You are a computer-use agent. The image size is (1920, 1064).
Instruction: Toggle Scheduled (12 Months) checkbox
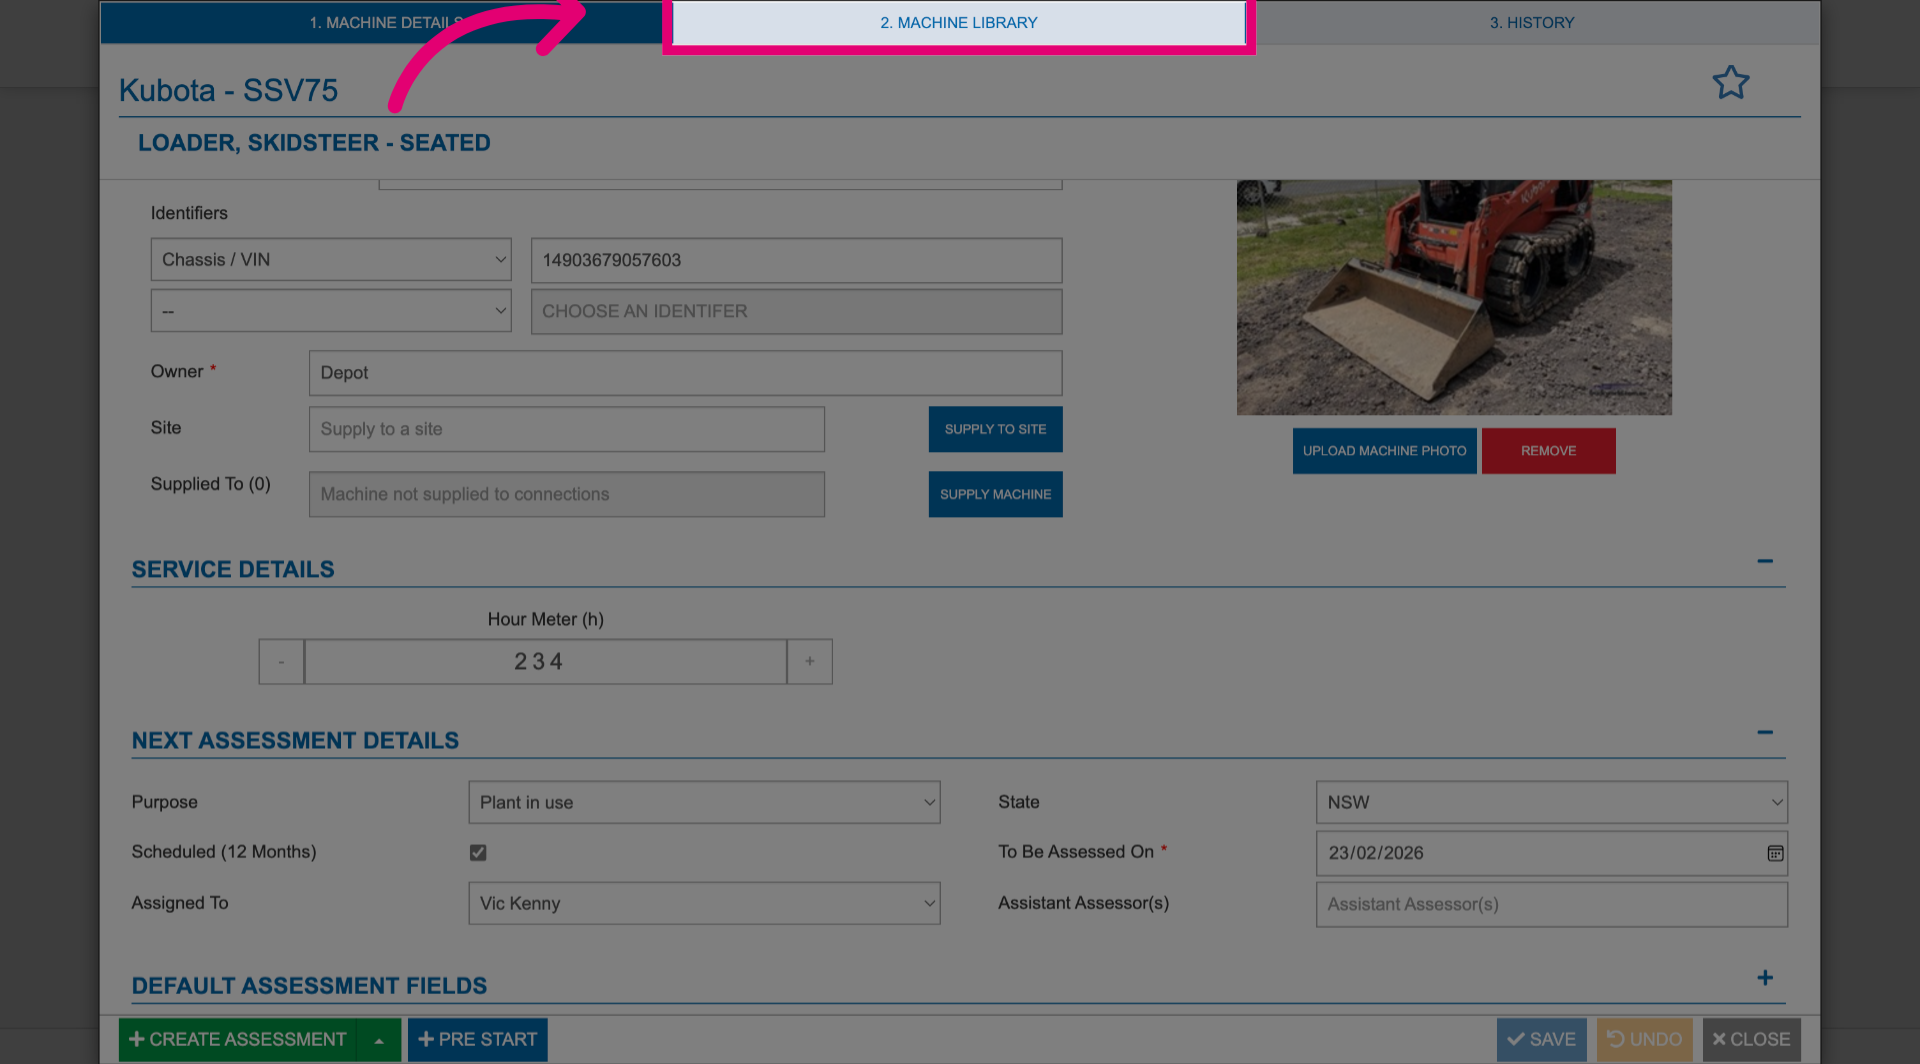pos(478,853)
